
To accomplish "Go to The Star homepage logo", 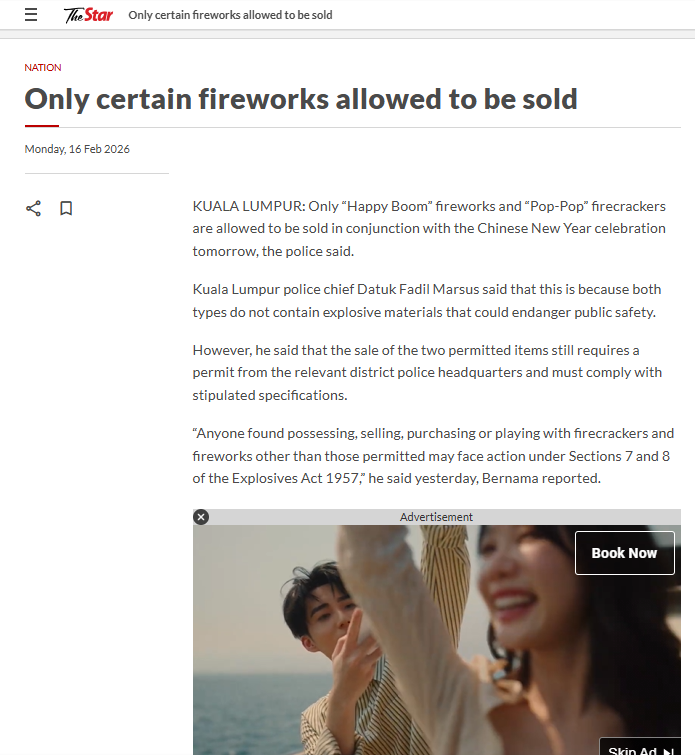I will 89,15.
